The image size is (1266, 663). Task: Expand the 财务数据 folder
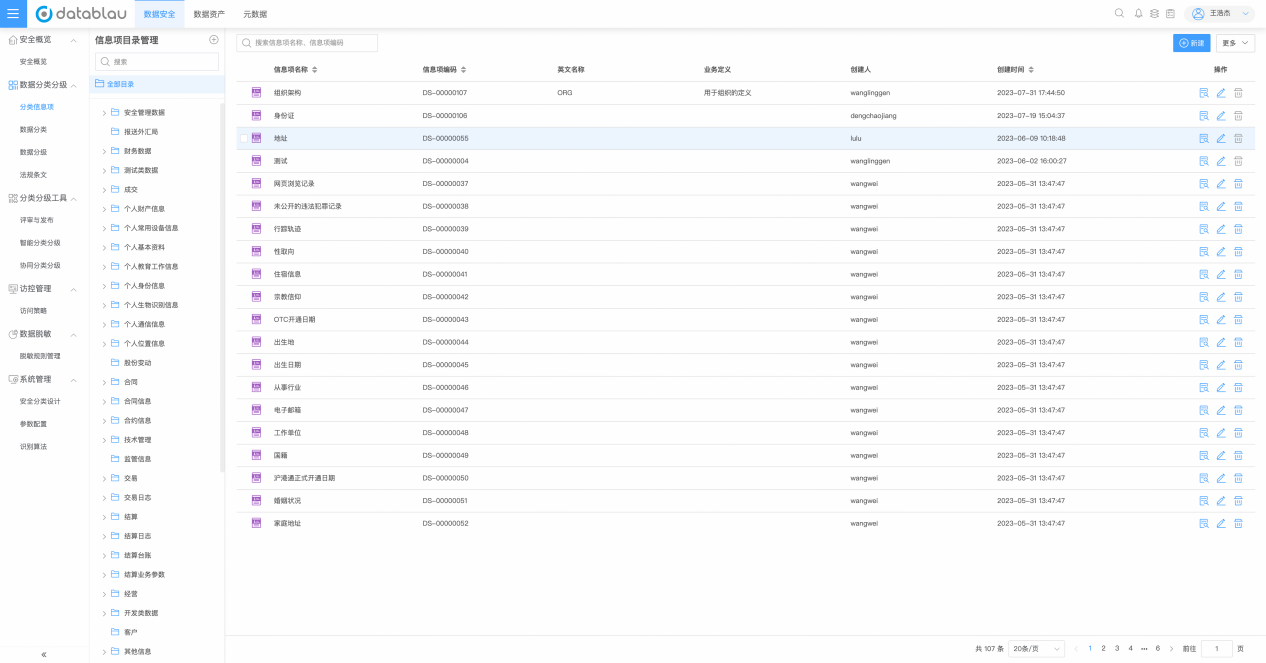pyautogui.click(x=104, y=151)
